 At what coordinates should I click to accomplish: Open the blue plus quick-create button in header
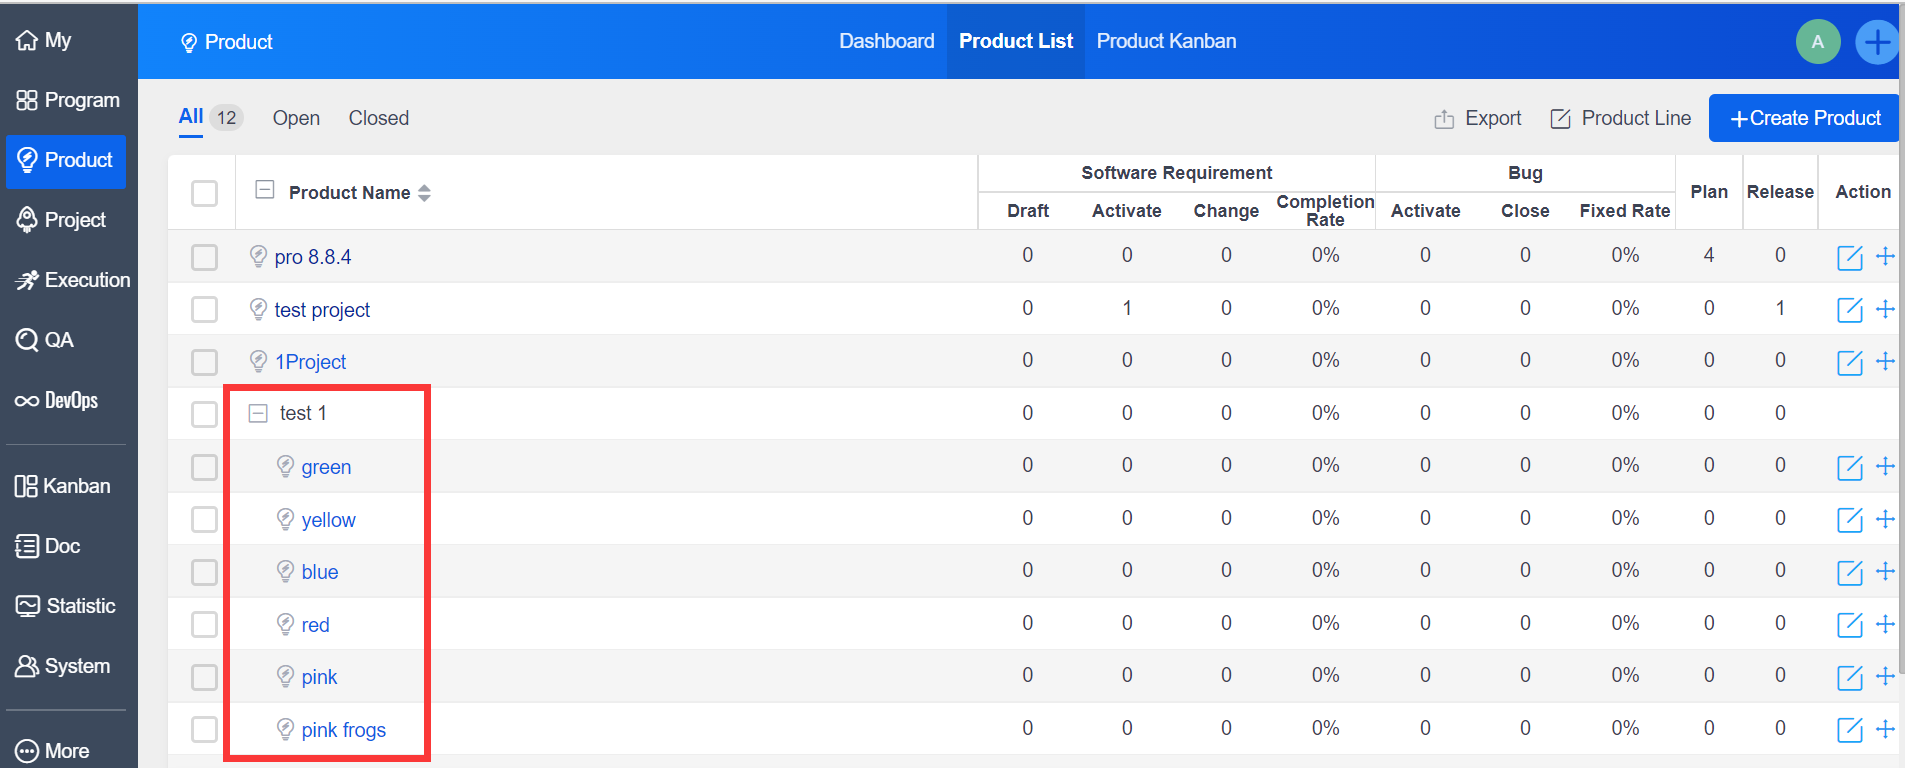[1876, 42]
